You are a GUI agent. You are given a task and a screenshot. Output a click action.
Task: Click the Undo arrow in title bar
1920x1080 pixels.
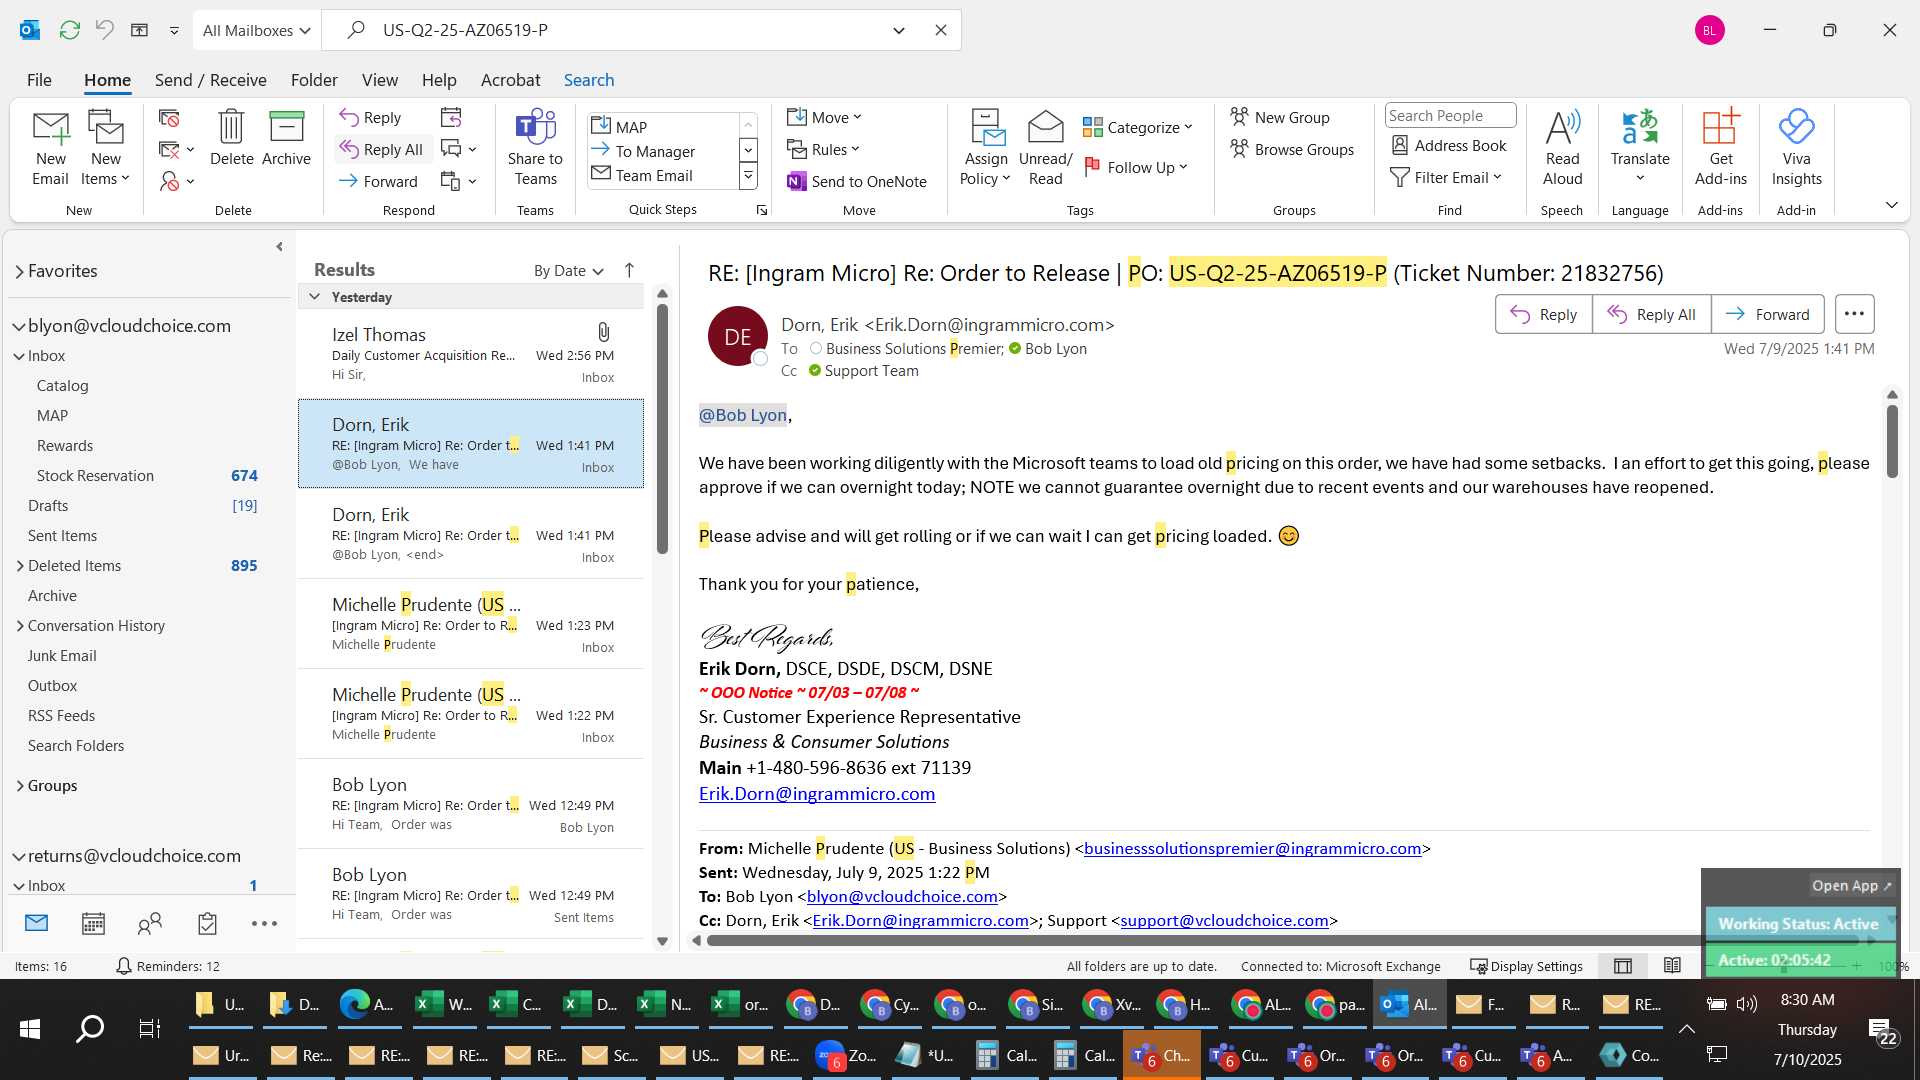104,30
